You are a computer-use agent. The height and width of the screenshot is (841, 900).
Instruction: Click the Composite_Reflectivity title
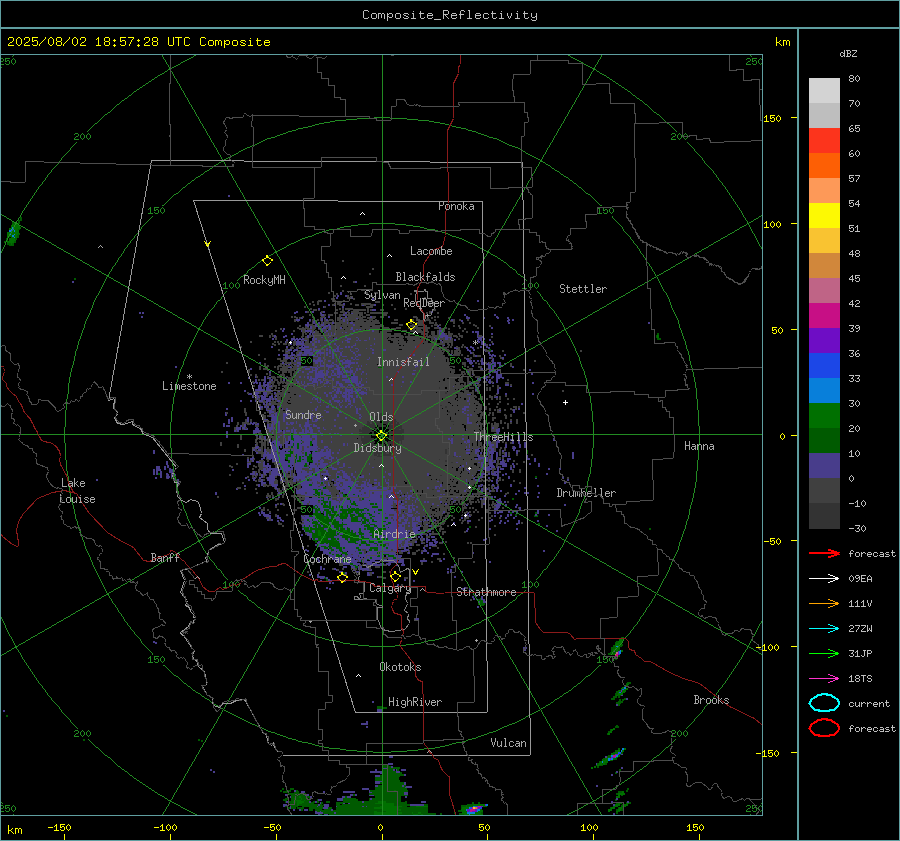450,15
